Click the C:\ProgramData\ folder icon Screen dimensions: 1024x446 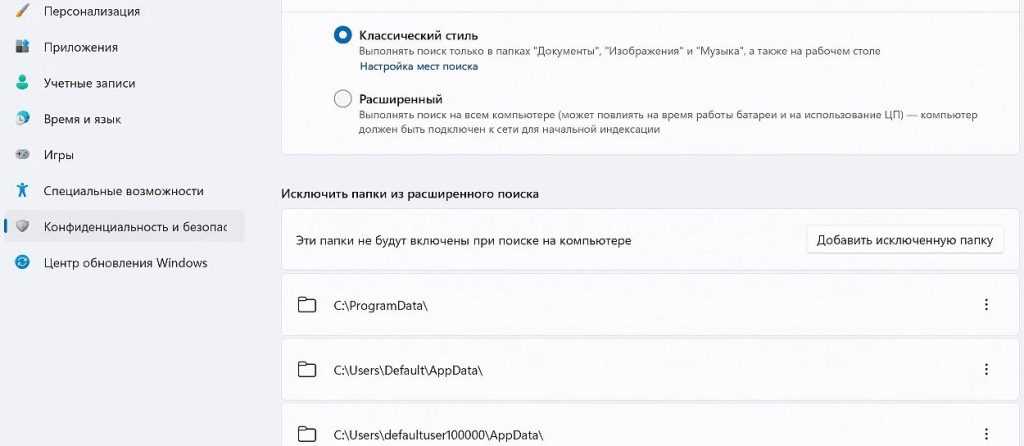click(x=307, y=305)
